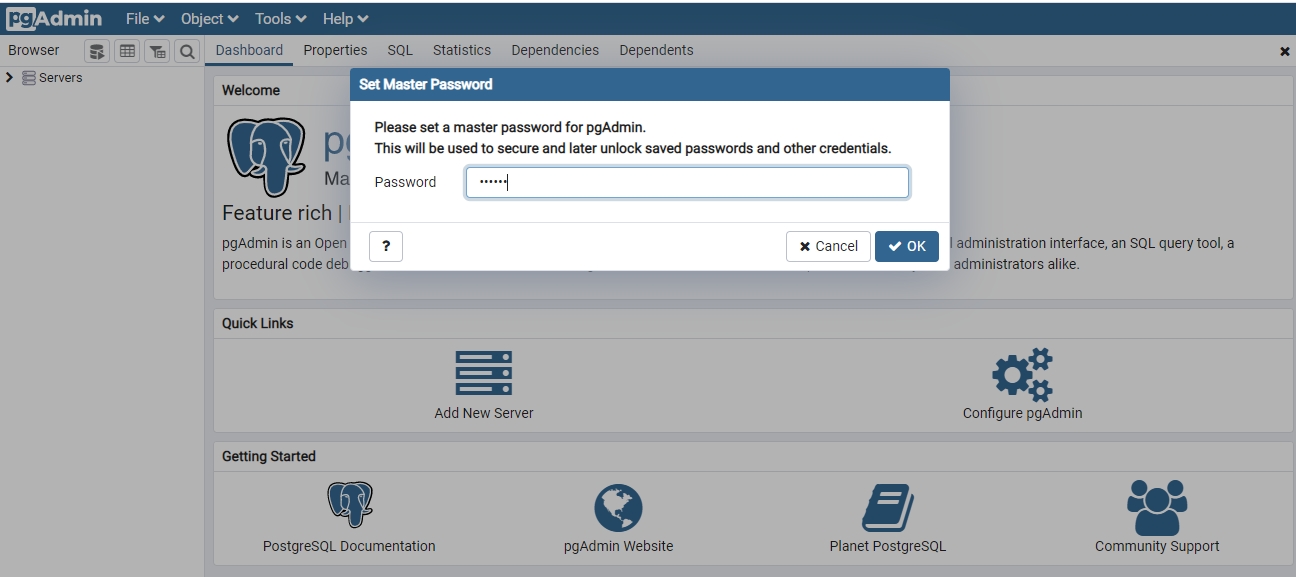1296x577 pixels.
Task: Open the Object menu dropdown
Action: pyautogui.click(x=209, y=19)
